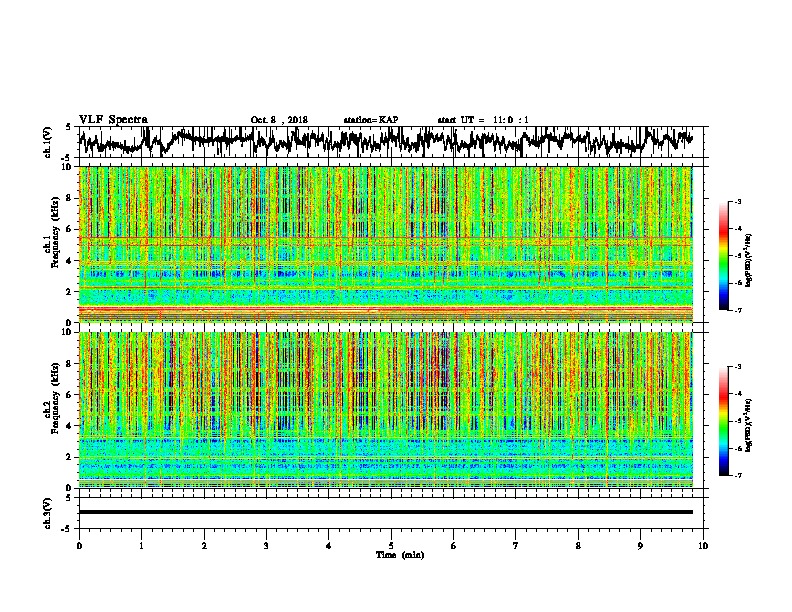Click the time axis tick label "1"

[141, 546]
